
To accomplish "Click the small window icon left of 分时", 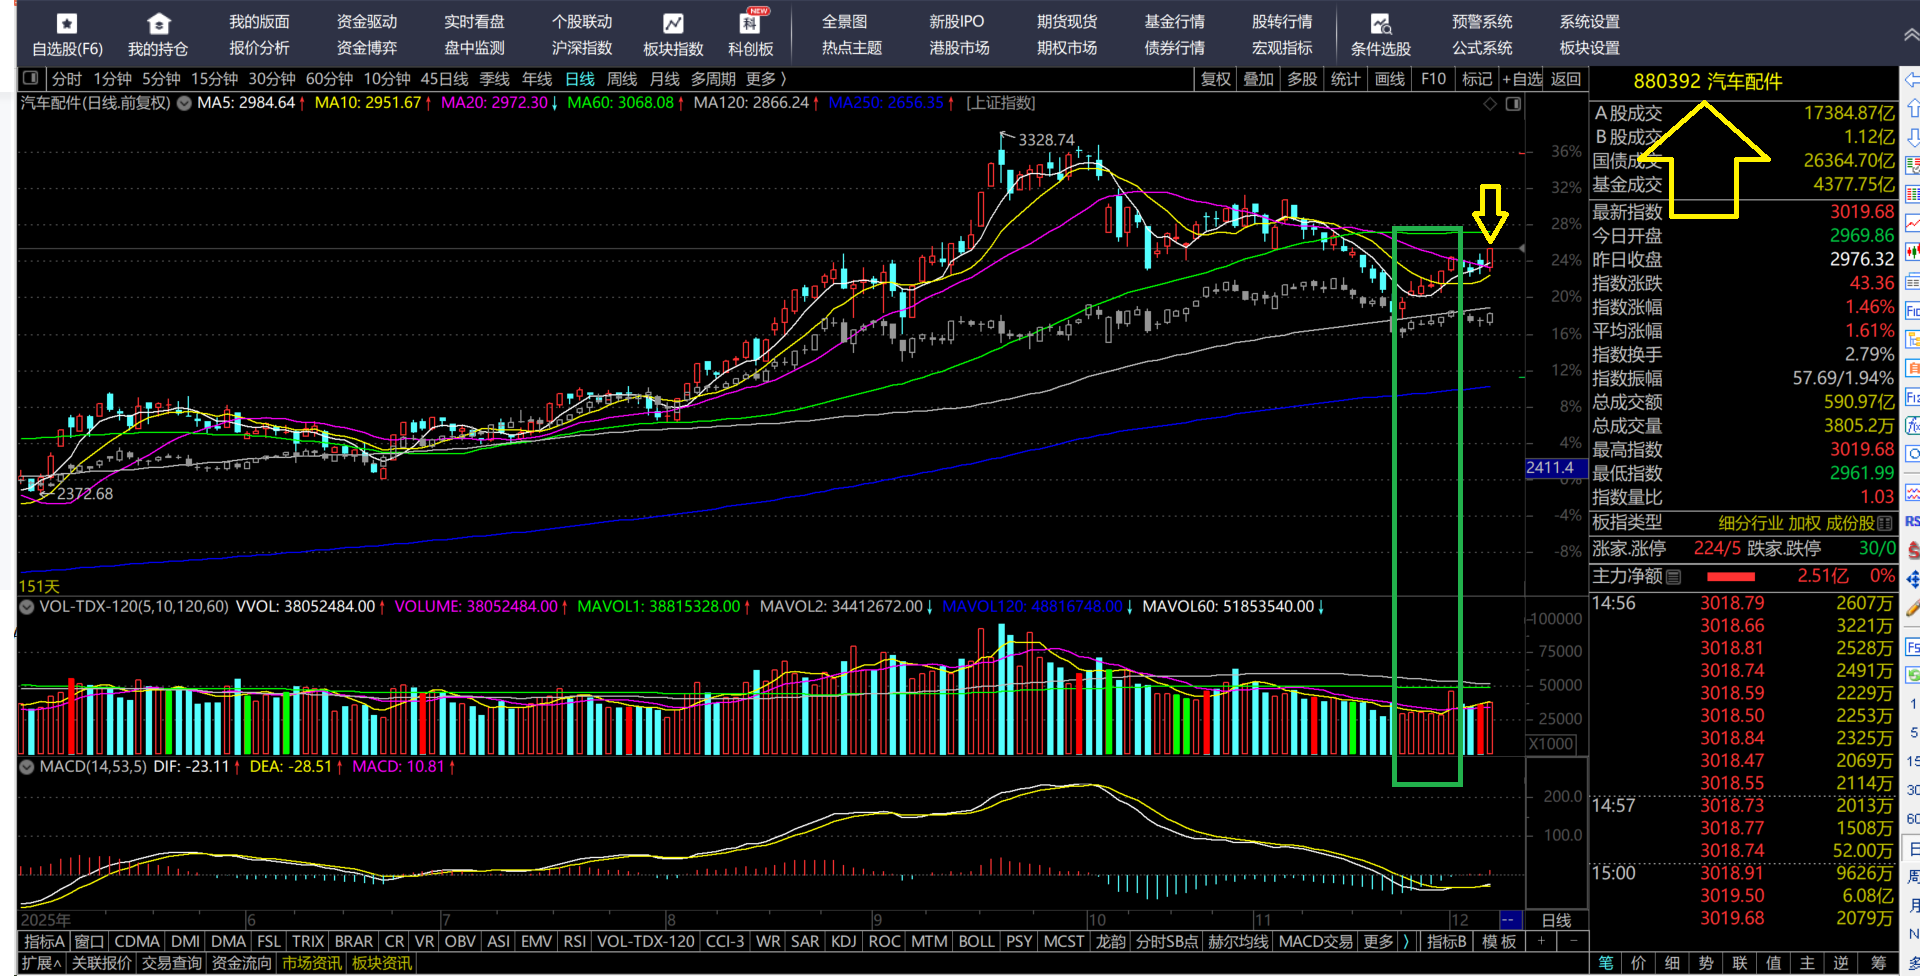I will pos(31,78).
